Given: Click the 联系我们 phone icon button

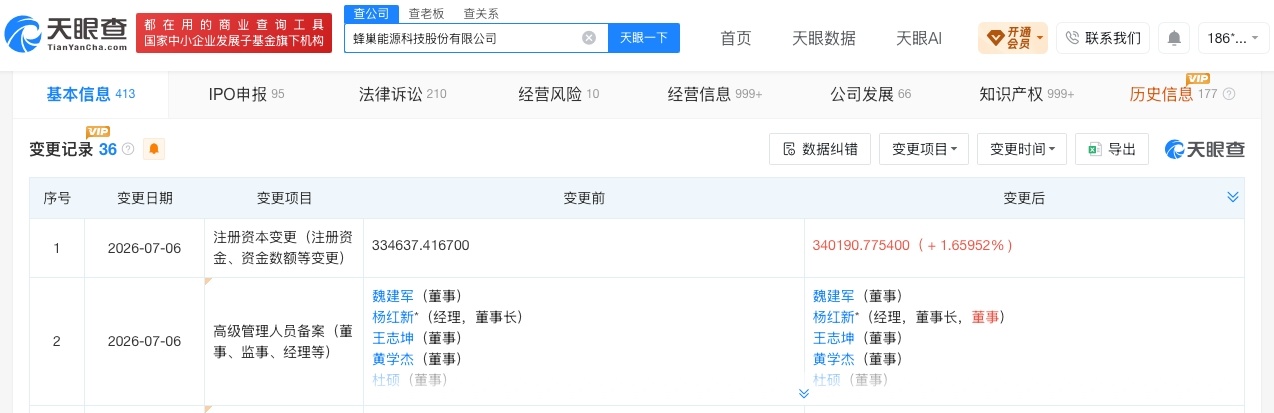Looking at the screenshot, I should tap(1103, 38).
